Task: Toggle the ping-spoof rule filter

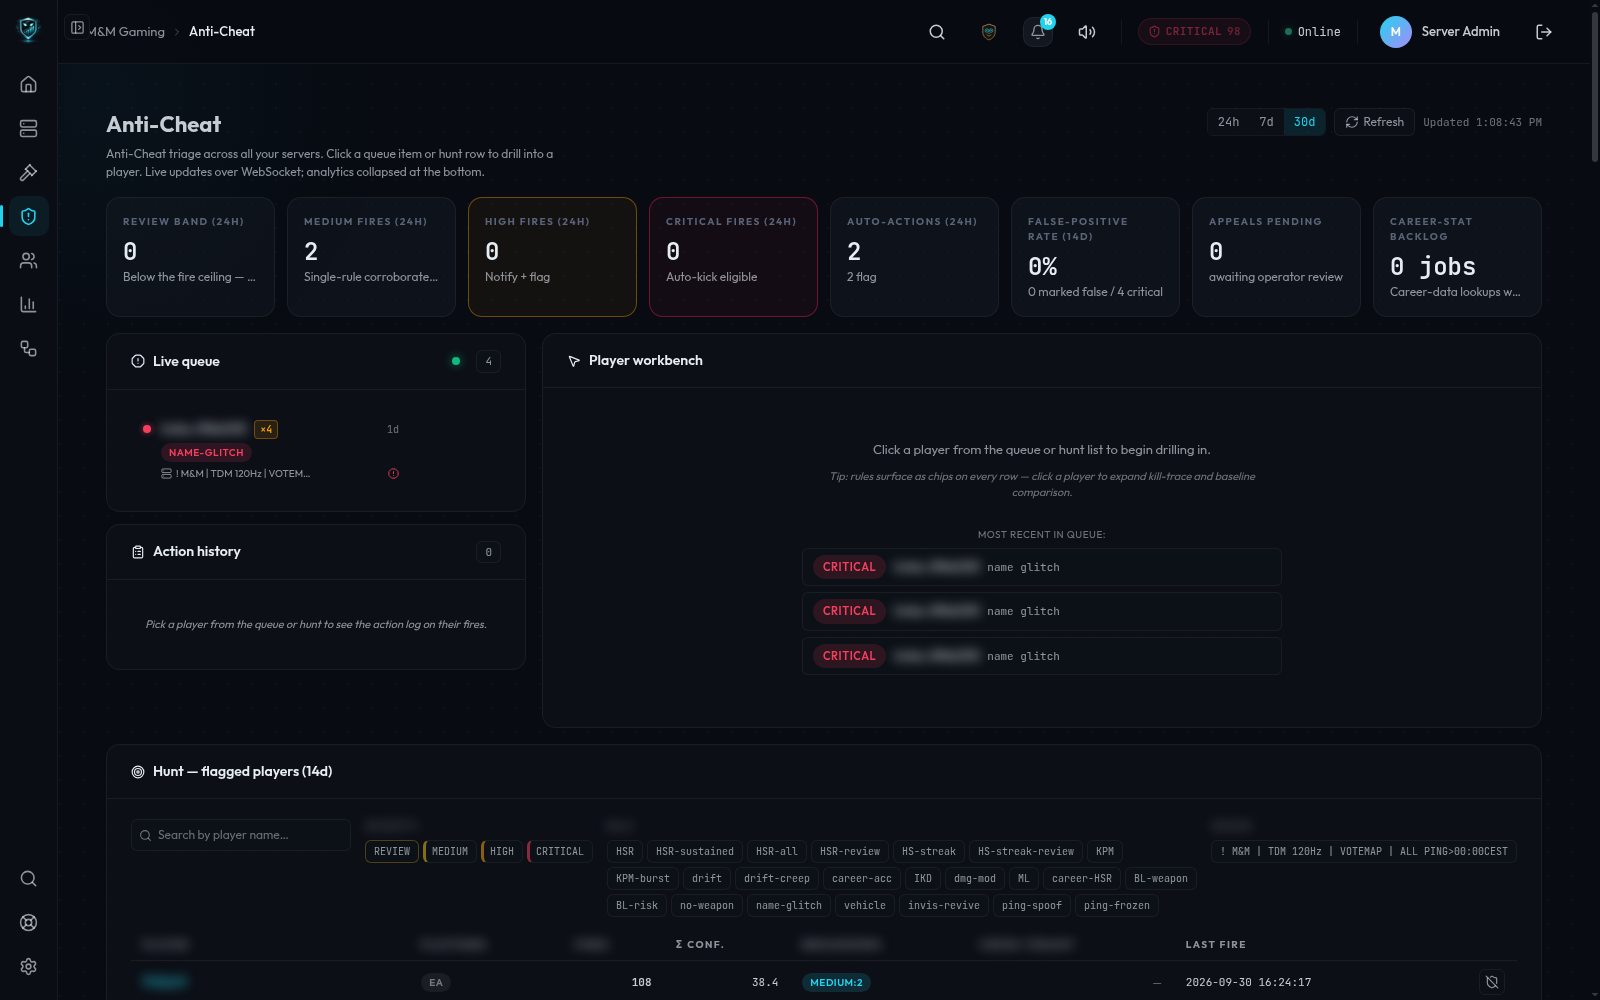Action: click(x=1032, y=906)
